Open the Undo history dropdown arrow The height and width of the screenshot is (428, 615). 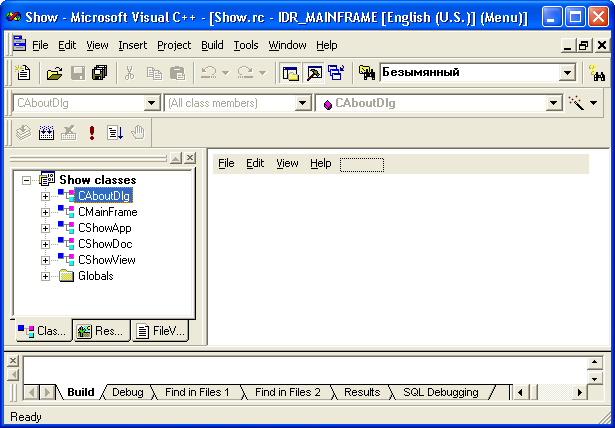point(225,73)
